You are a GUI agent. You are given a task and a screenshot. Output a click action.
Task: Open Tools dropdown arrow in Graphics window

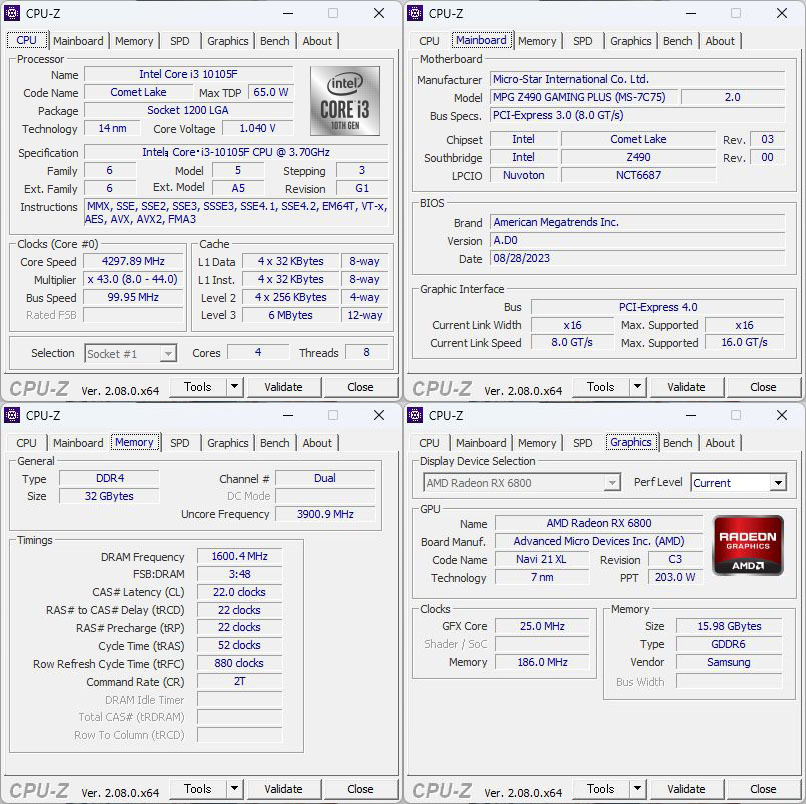637,789
